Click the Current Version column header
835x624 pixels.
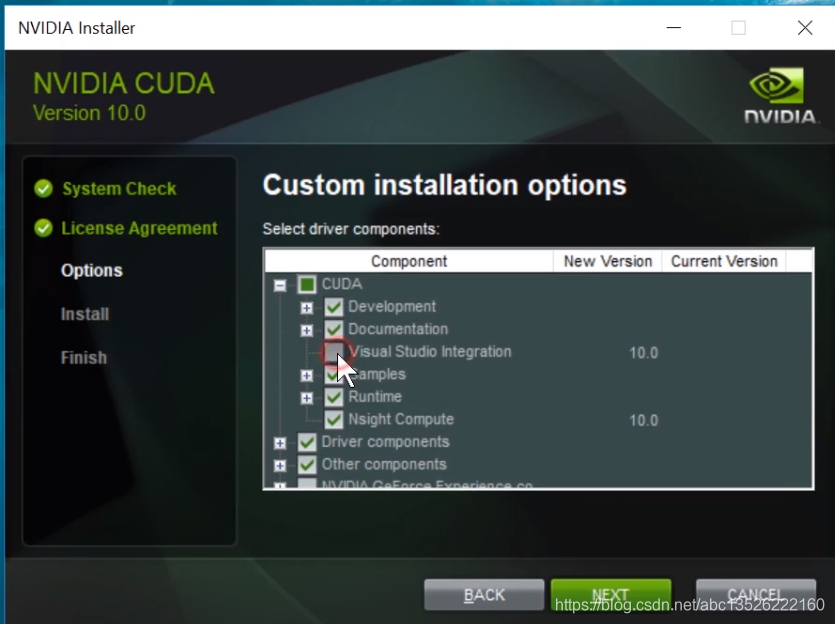point(724,261)
